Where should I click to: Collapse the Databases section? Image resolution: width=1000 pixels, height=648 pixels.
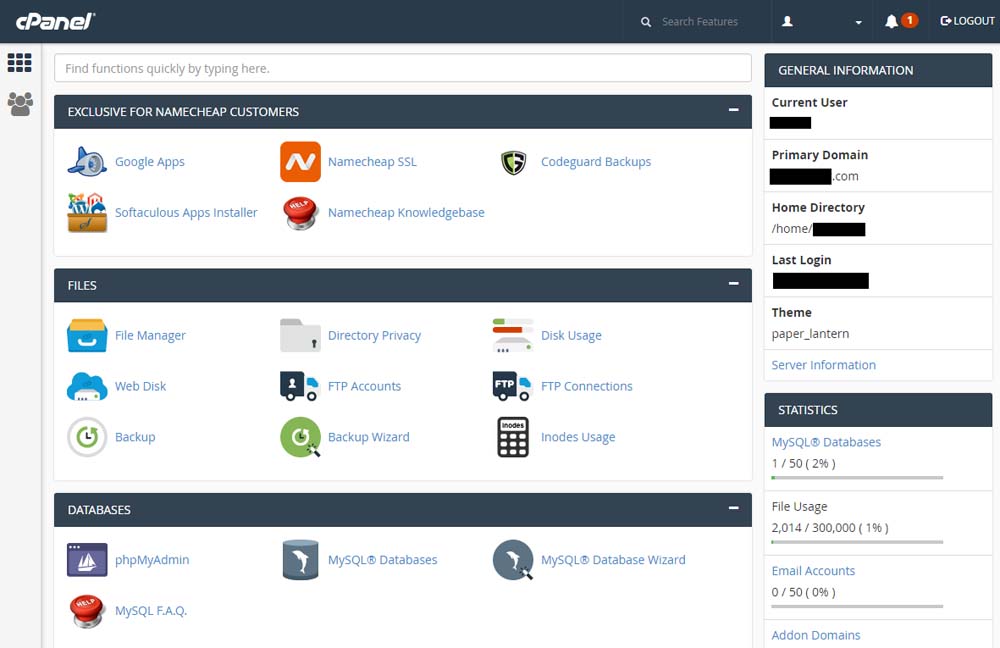733,508
